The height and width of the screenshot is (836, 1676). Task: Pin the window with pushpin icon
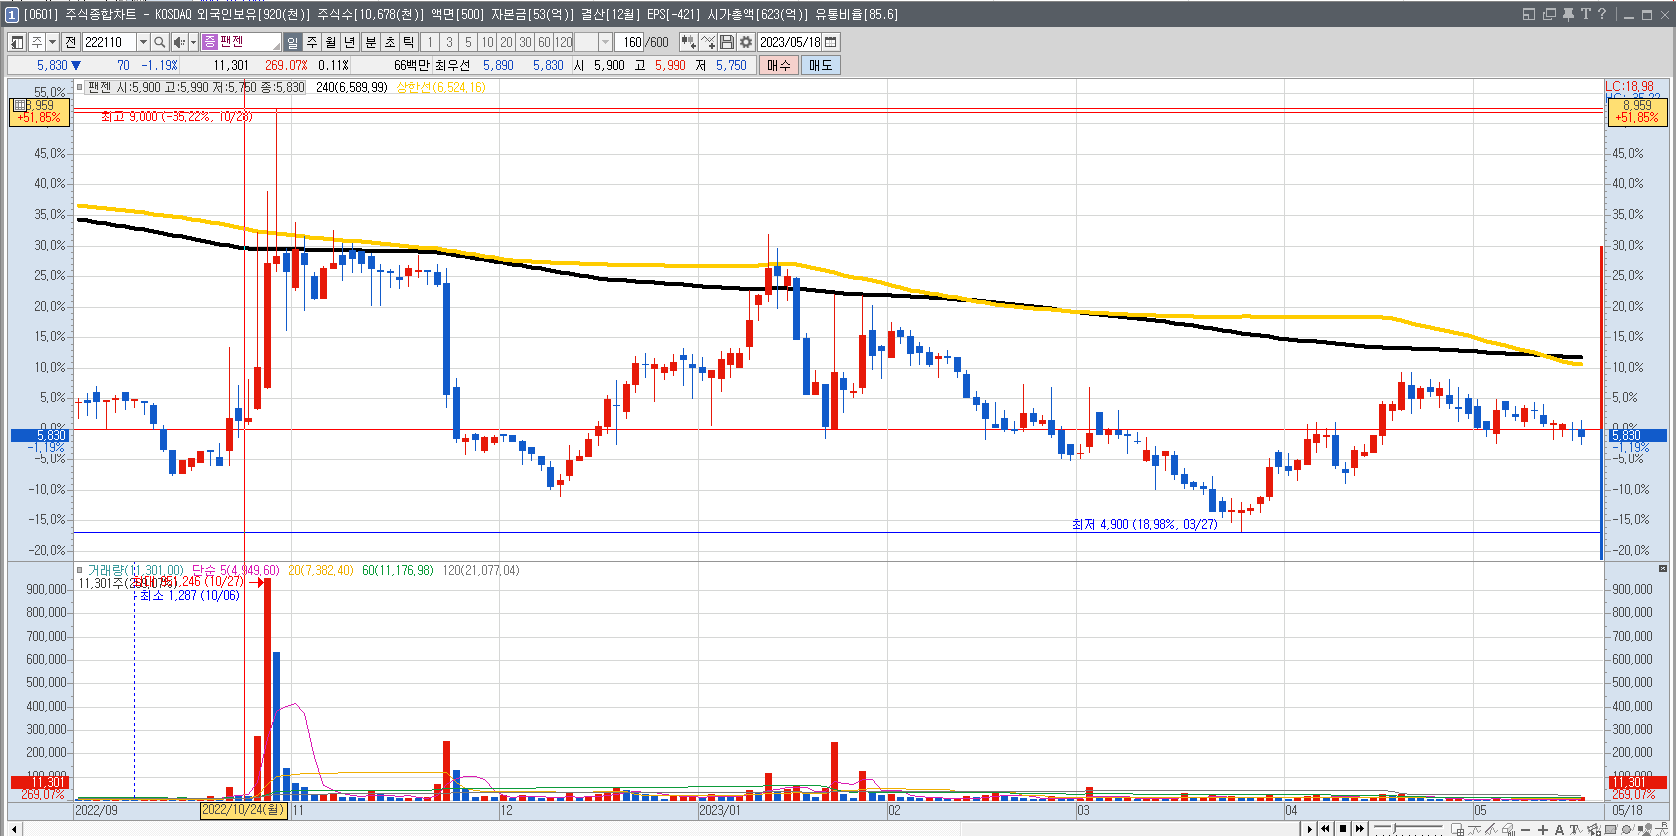point(1568,14)
